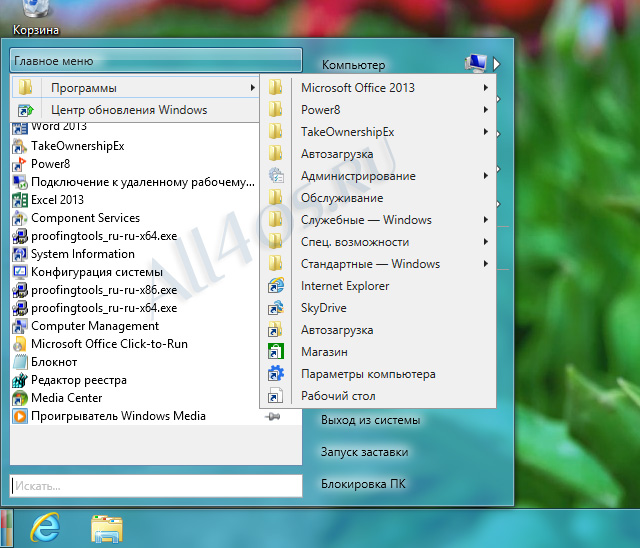The width and height of the screenshot is (640, 548).
Task: Click the Start button on taskbar
Action: [x=6, y=528]
